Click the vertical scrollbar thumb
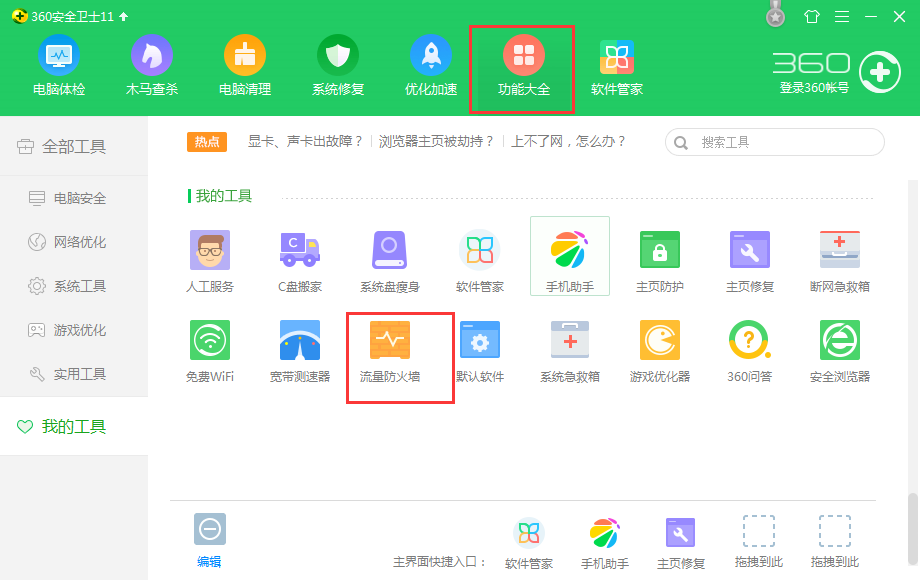 [x=912, y=528]
